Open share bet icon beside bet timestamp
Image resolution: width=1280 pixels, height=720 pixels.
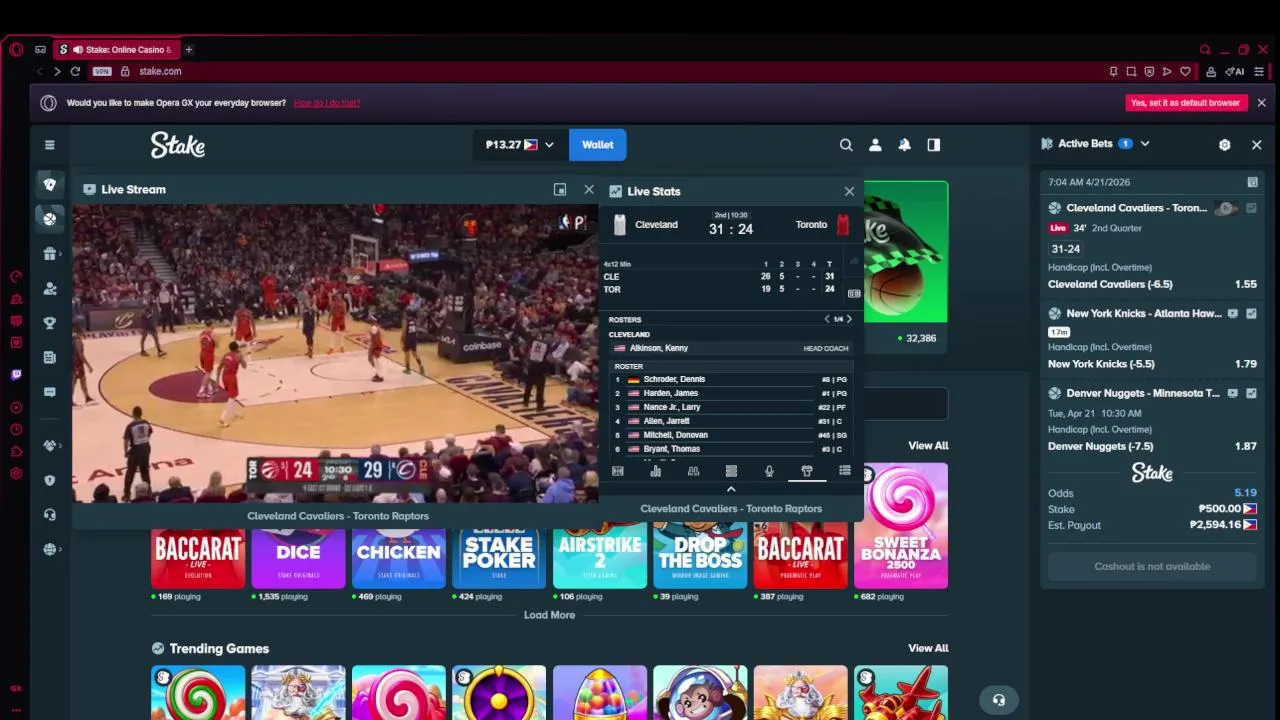(1252, 182)
